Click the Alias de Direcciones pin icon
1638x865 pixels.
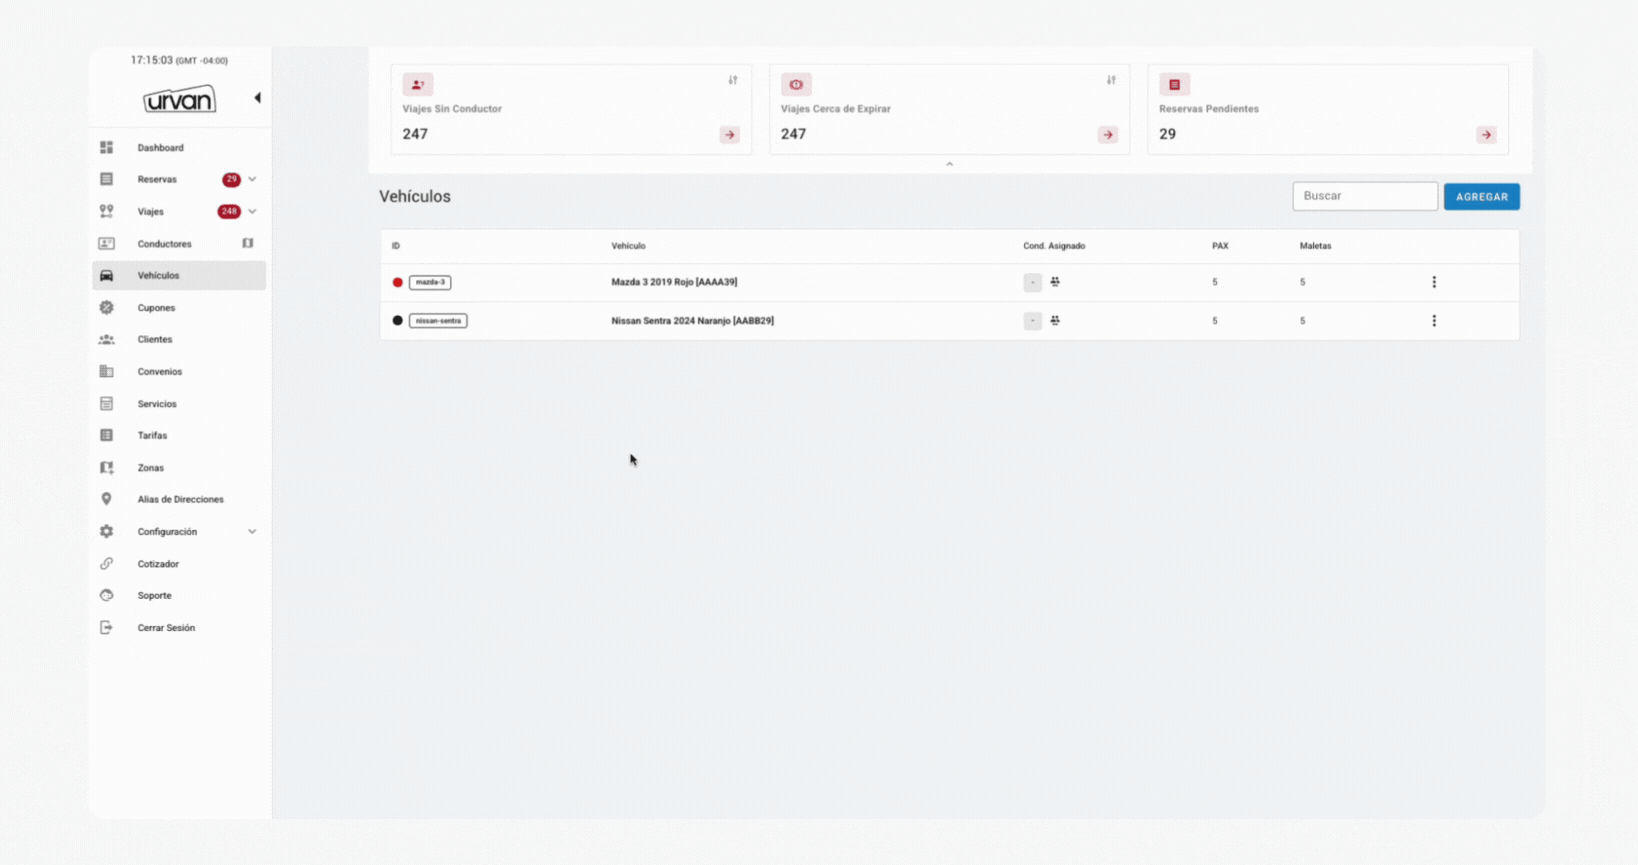tap(106, 499)
